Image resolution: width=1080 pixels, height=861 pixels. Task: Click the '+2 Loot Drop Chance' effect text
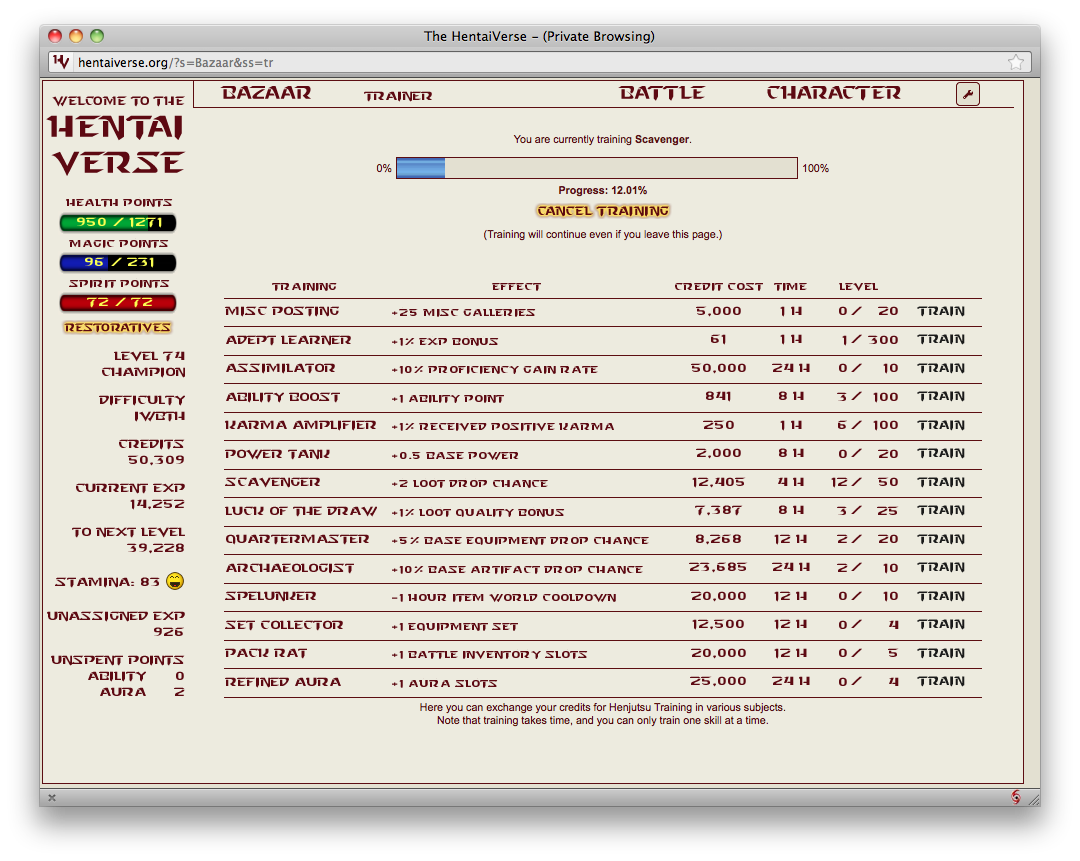click(469, 484)
